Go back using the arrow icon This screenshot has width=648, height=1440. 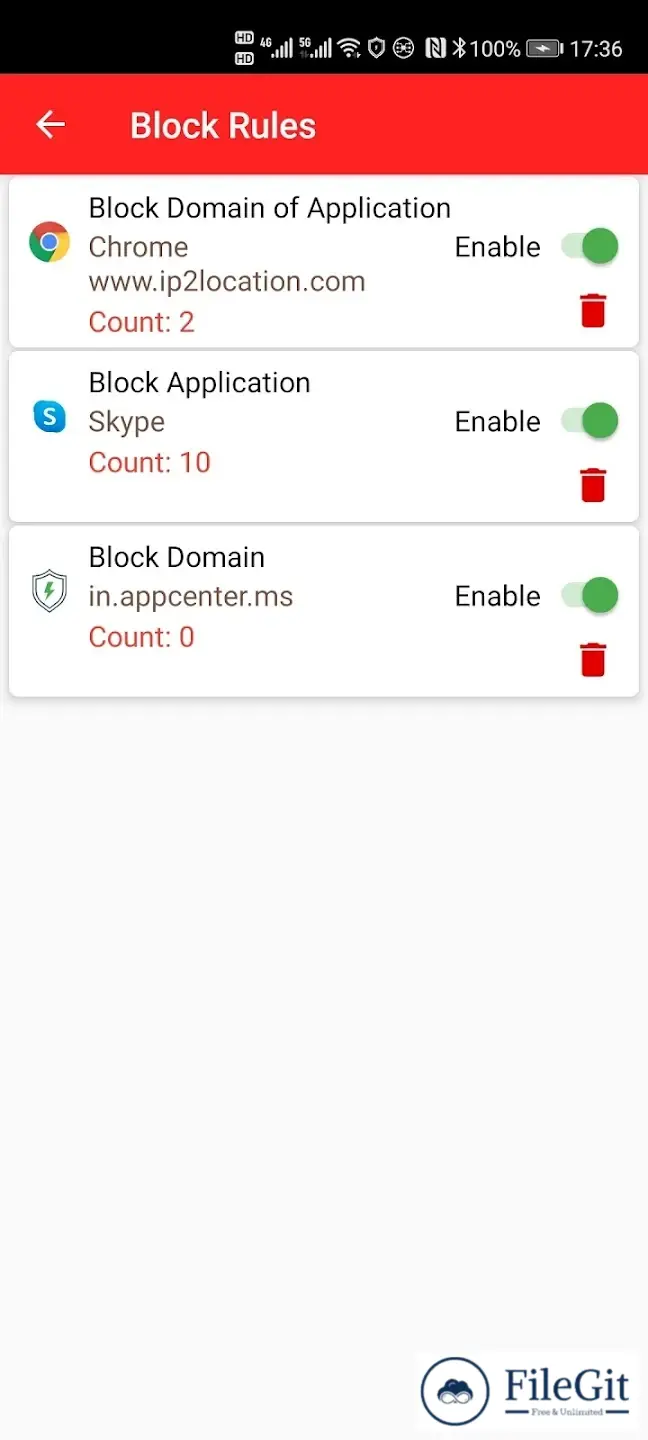(50, 124)
